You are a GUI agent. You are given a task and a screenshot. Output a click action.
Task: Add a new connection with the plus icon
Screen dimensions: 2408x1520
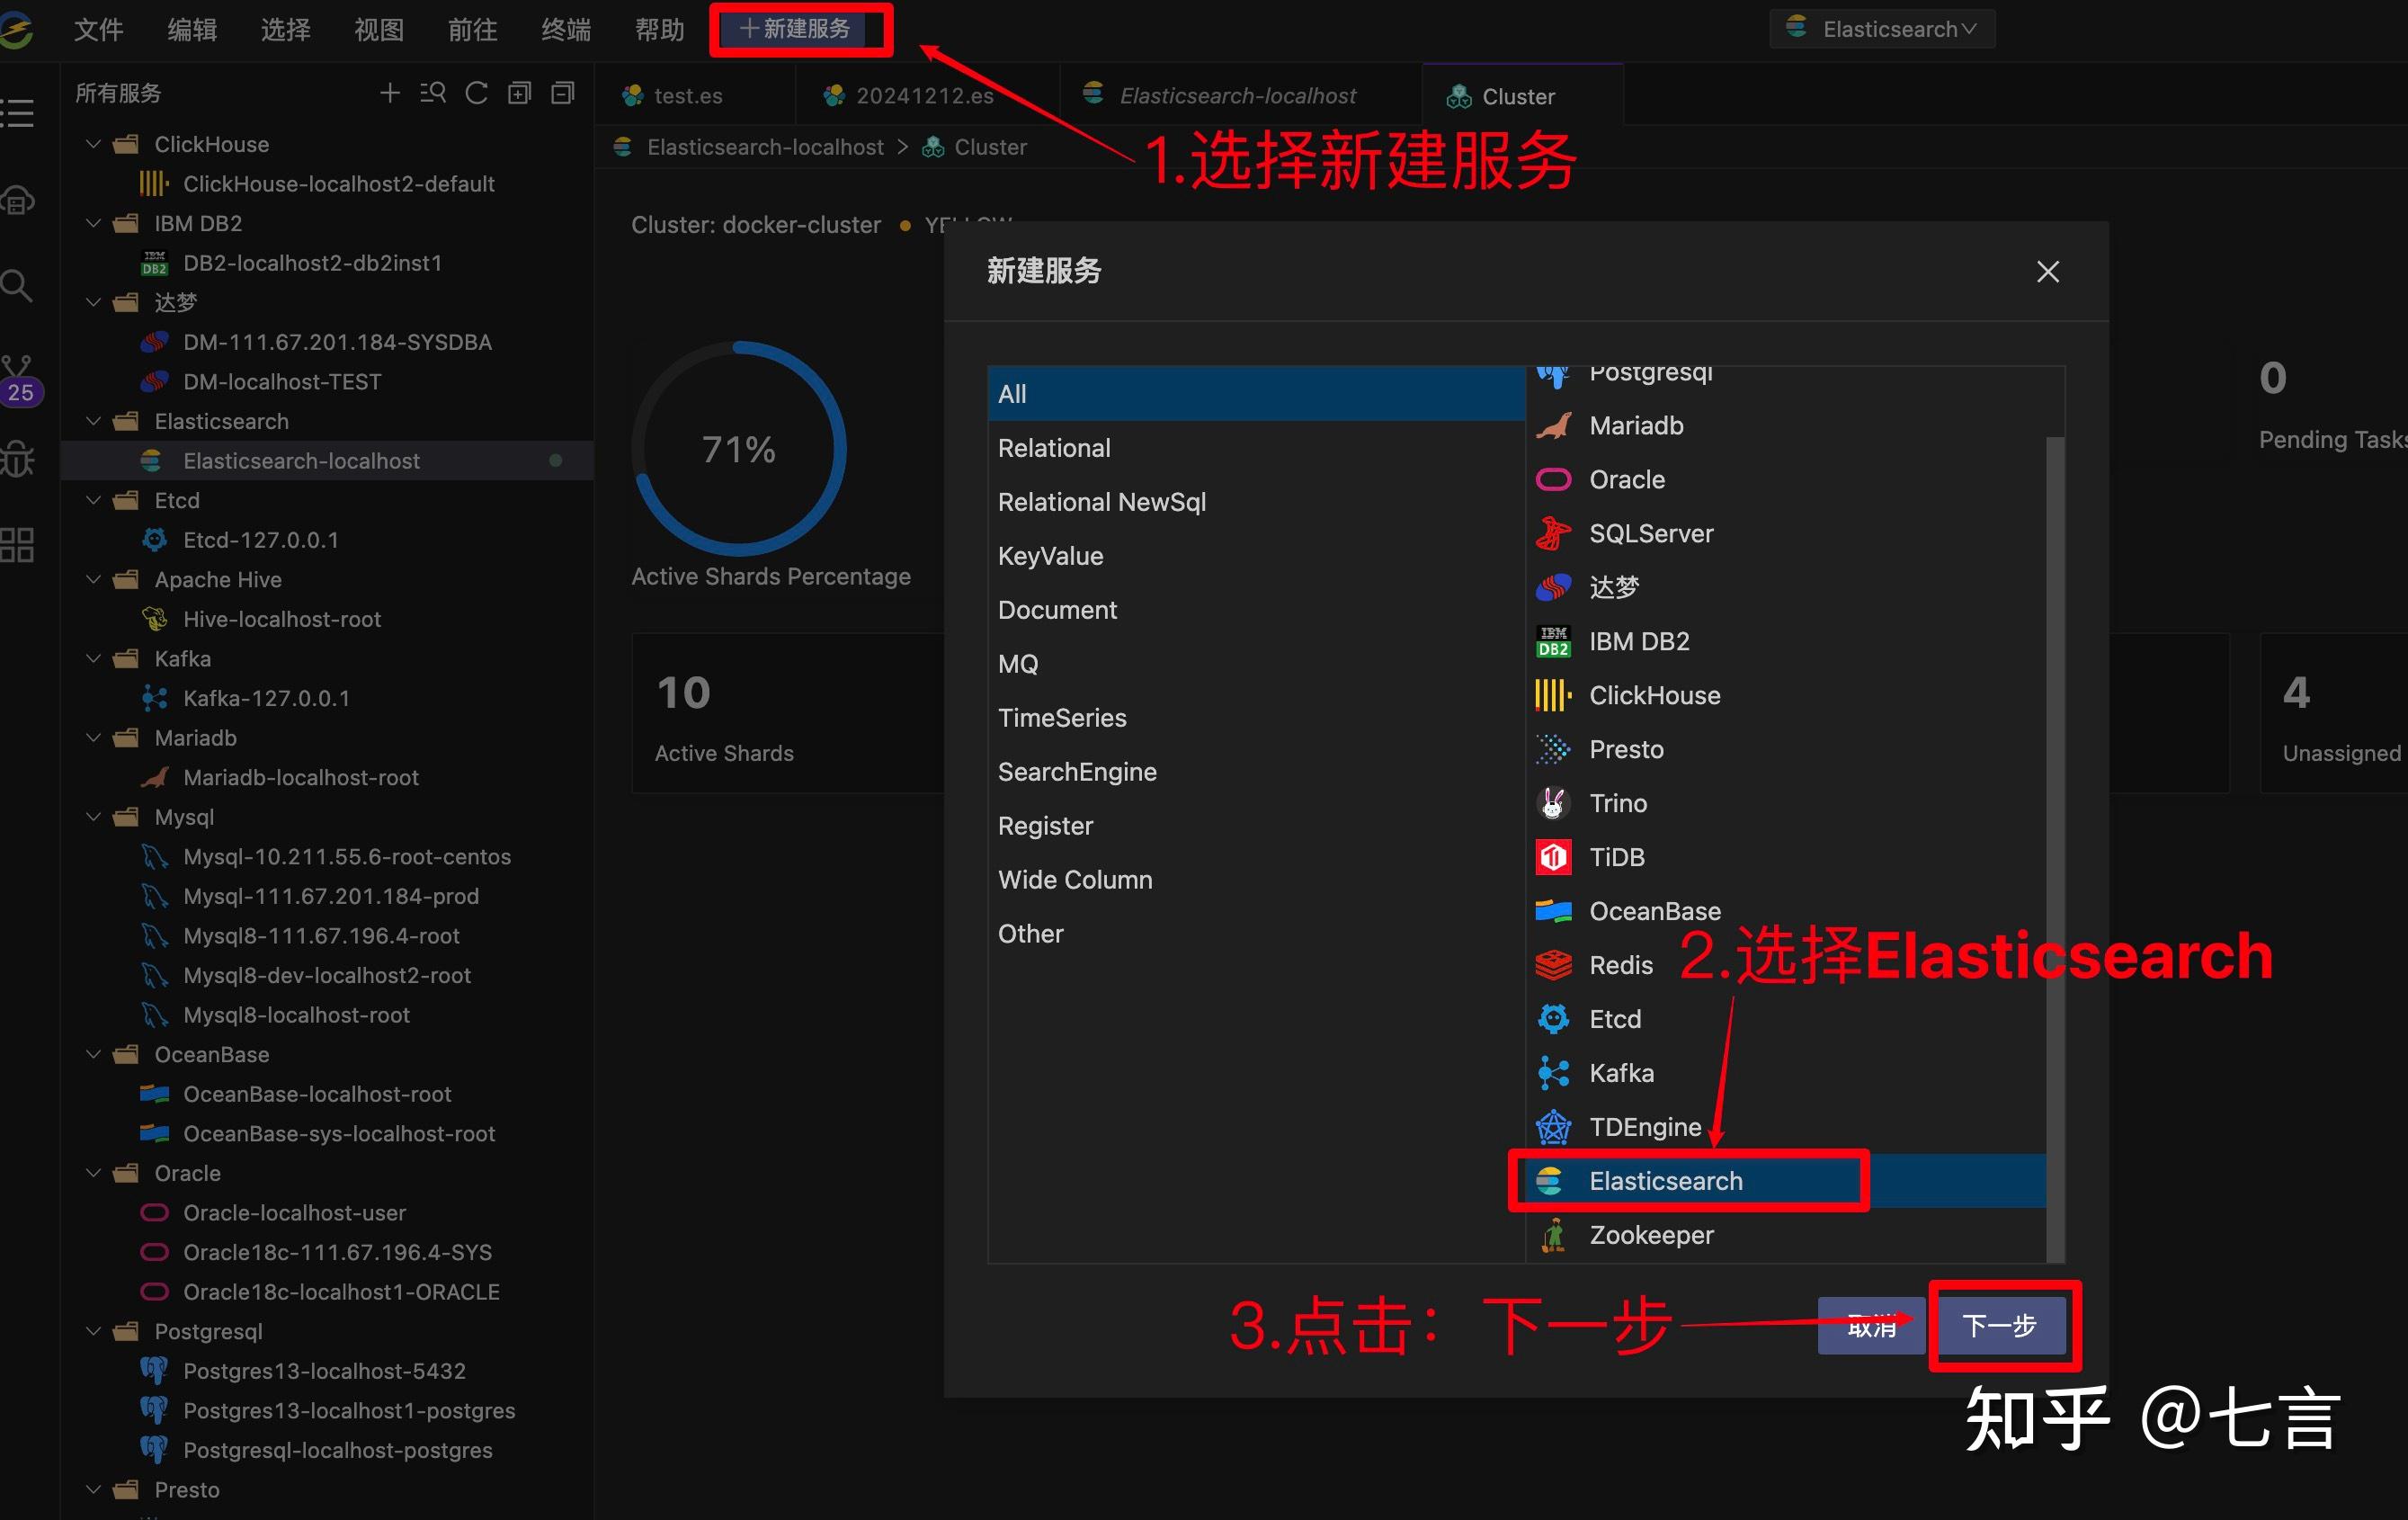390,93
